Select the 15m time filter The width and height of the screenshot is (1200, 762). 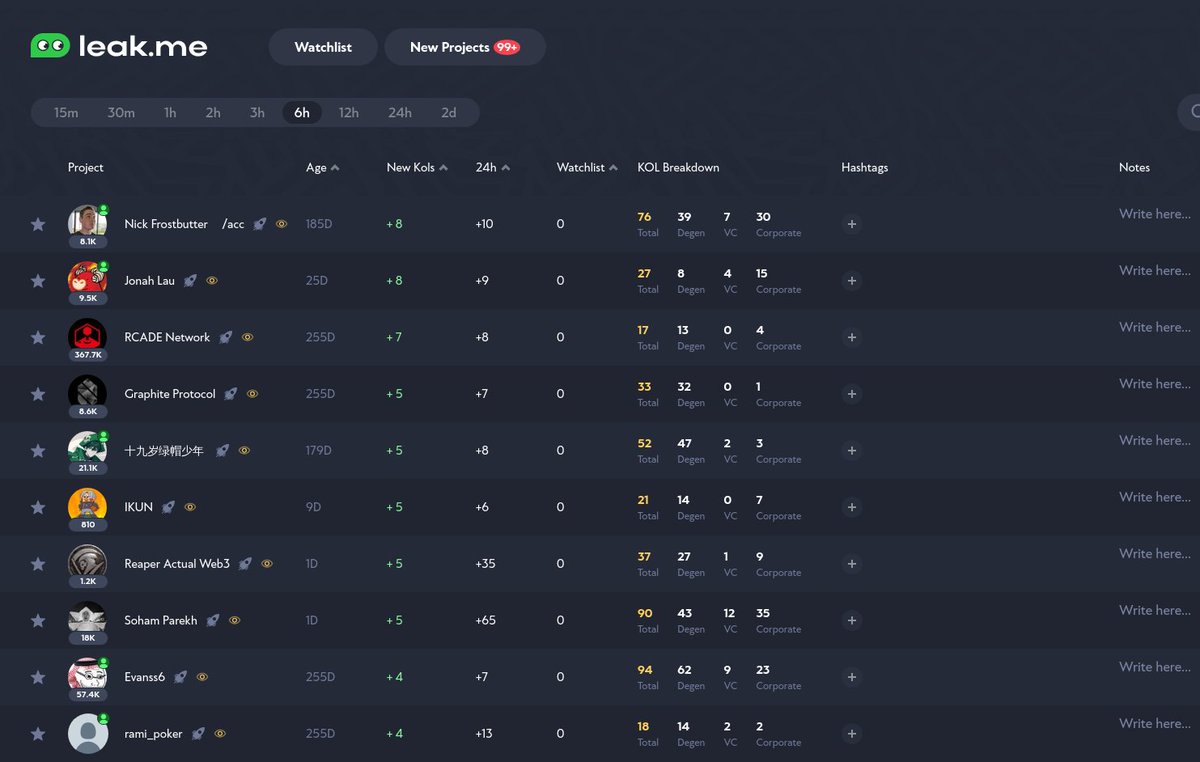[x=66, y=112]
